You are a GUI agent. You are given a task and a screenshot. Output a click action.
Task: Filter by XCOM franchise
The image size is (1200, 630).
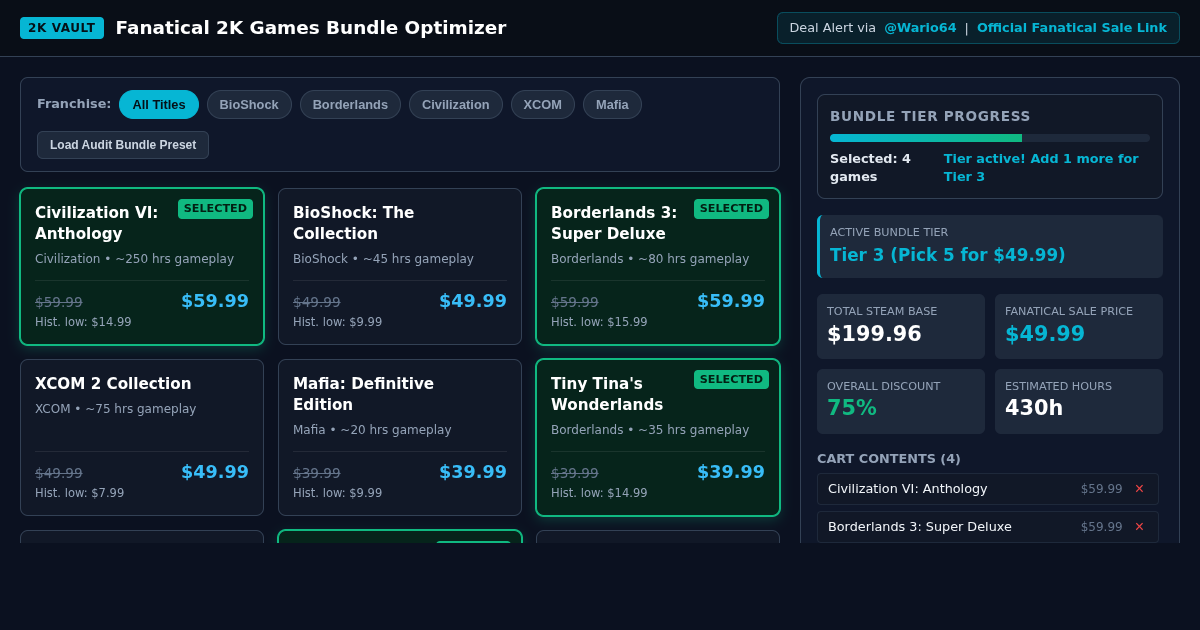(x=543, y=105)
